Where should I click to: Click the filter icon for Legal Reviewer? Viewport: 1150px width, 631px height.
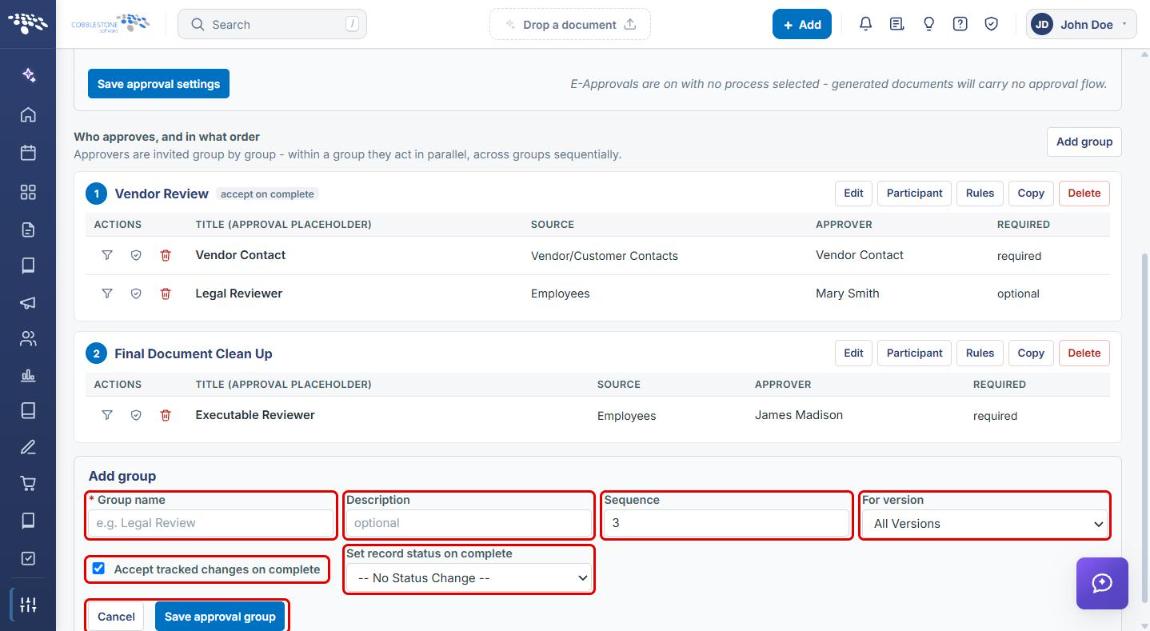tap(107, 293)
